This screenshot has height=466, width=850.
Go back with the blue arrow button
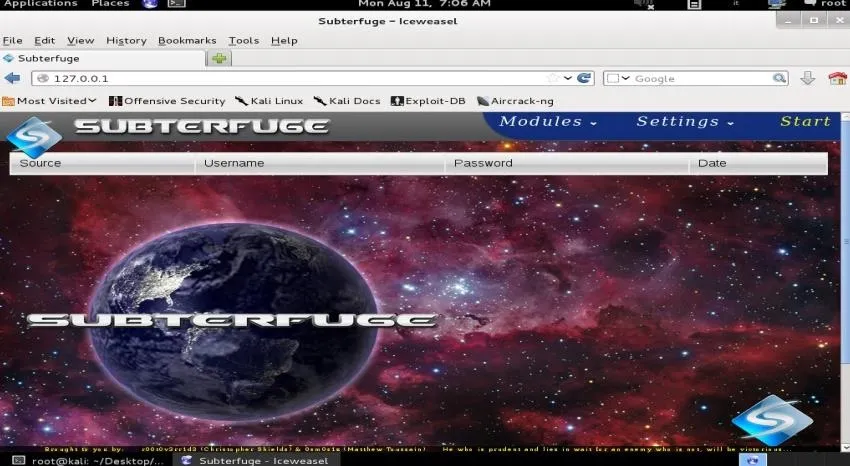coord(12,79)
